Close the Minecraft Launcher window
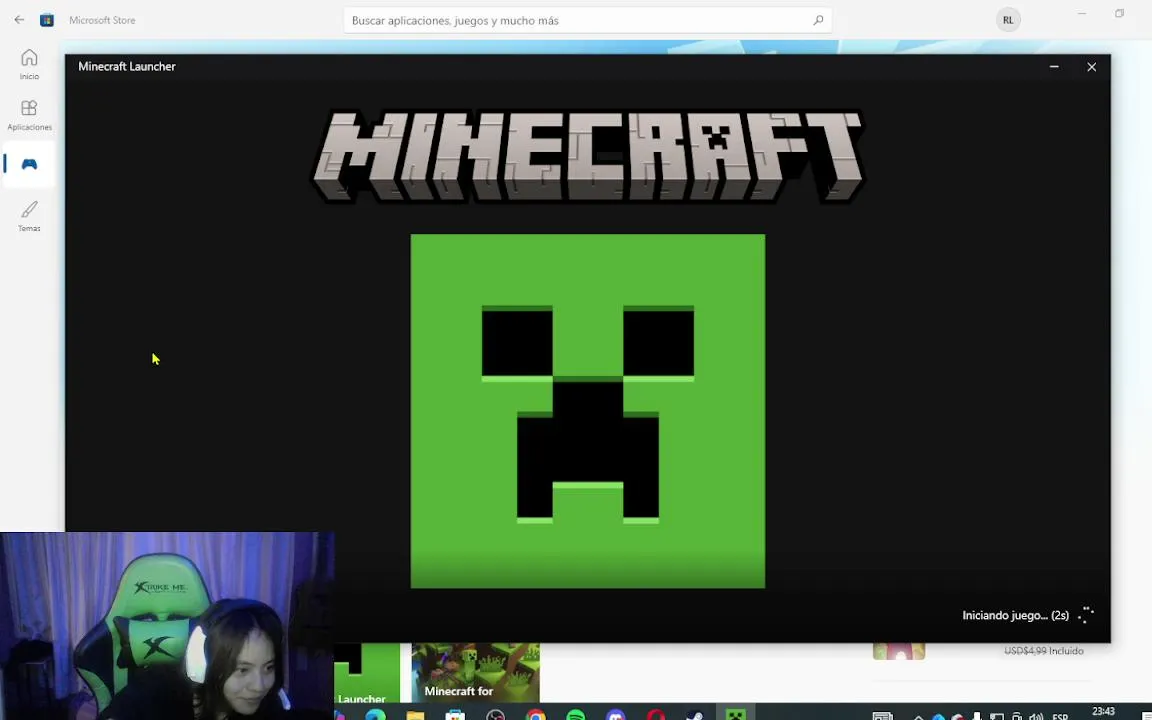This screenshot has height=720, width=1152. coord(1092,67)
